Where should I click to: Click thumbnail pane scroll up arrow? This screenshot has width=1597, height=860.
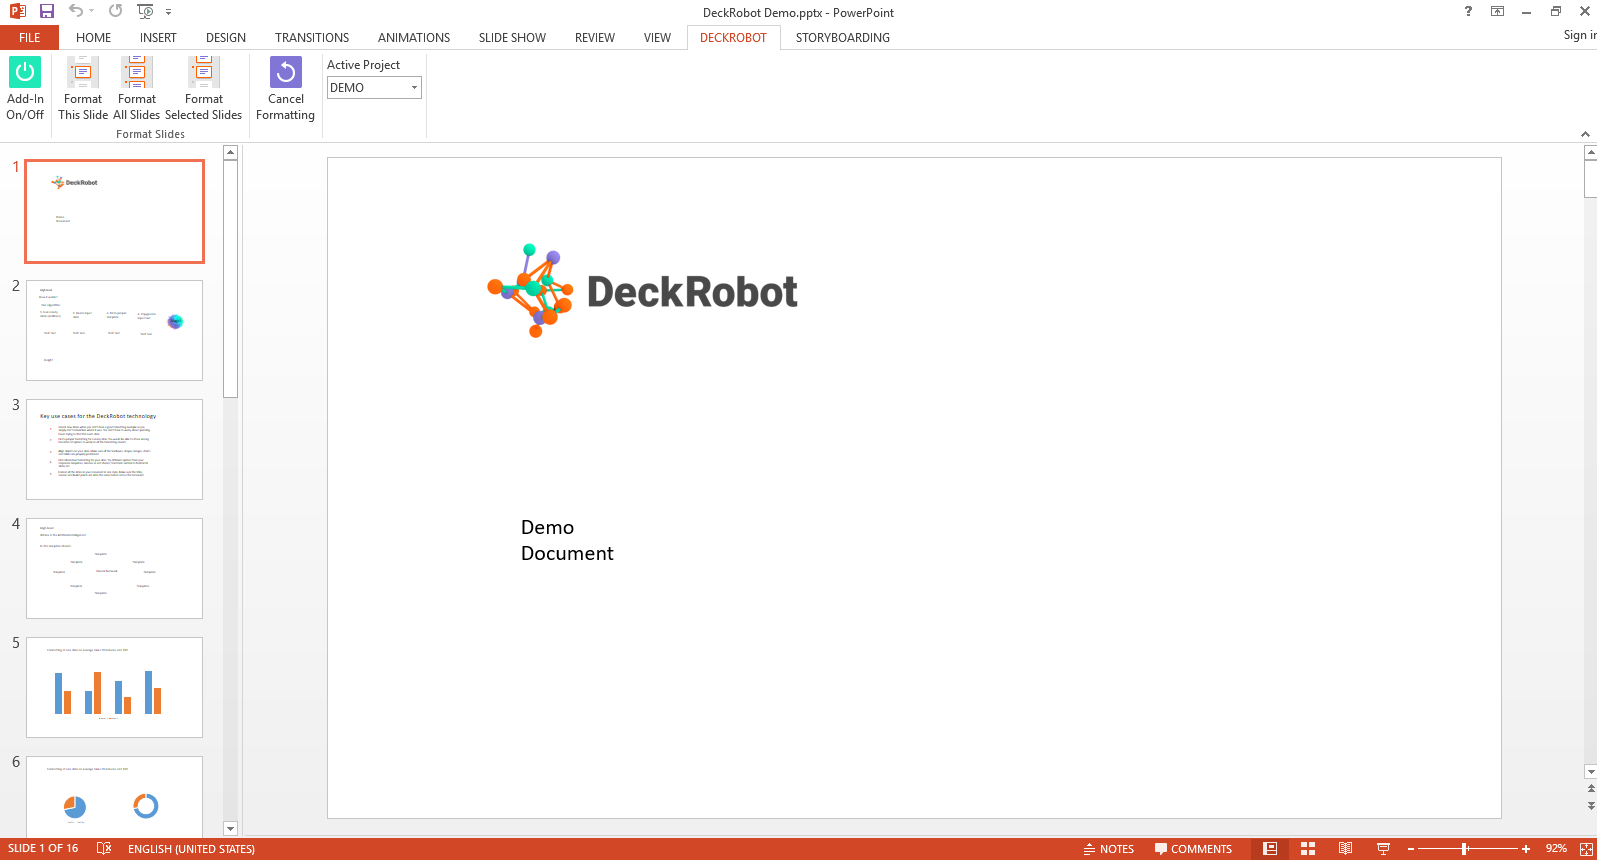point(230,153)
